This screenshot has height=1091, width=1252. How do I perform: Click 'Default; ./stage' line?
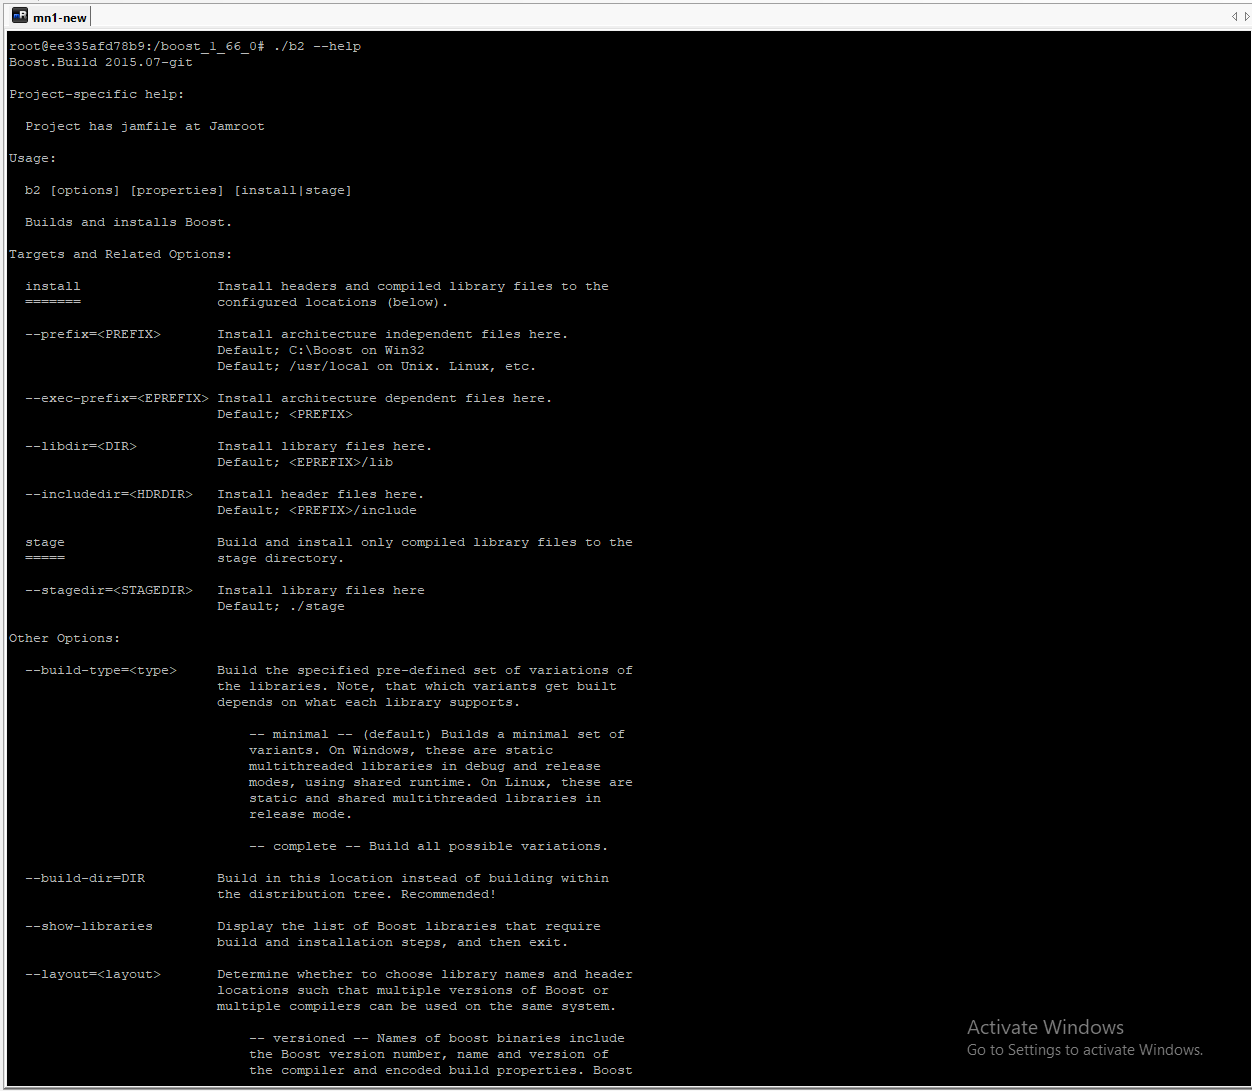pyautogui.click(x=281, y=606)
